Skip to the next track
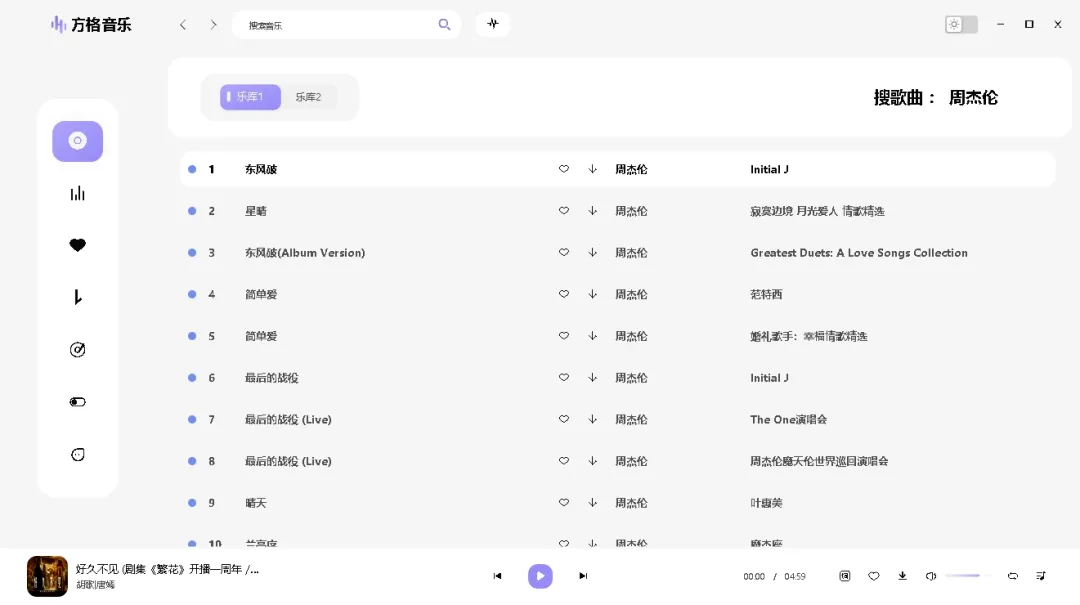This screenshot has height=605, width=1080. tap(583, 576)
